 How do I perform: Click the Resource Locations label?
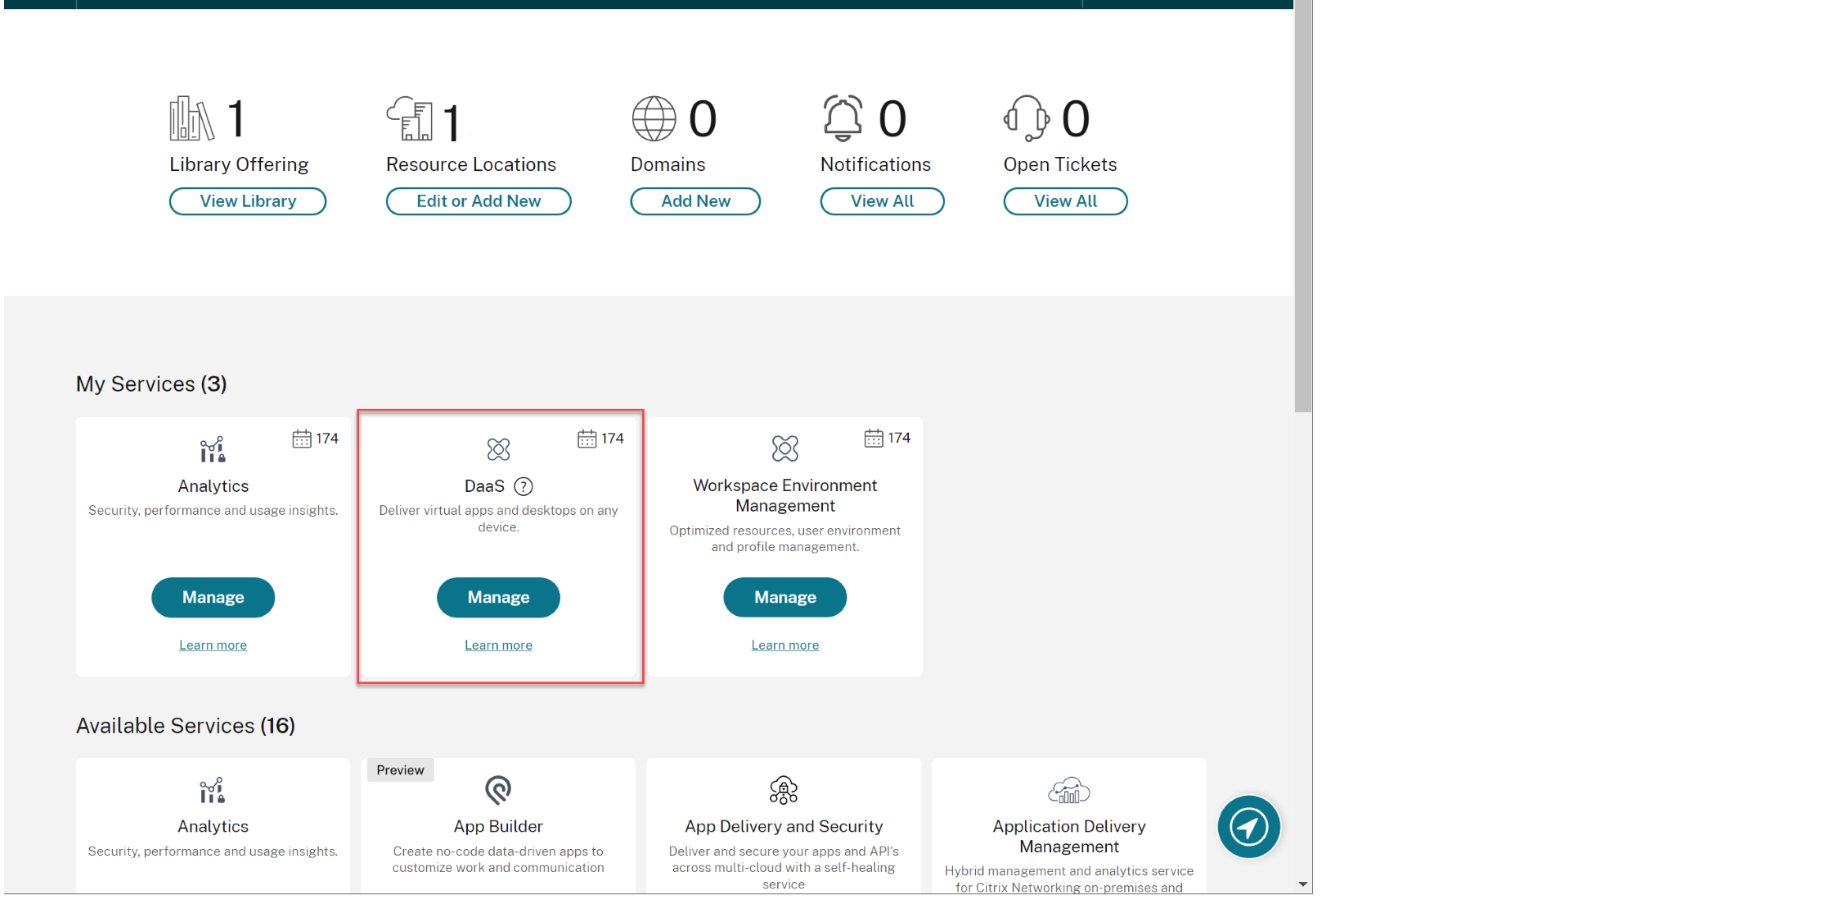coord(471,164)
